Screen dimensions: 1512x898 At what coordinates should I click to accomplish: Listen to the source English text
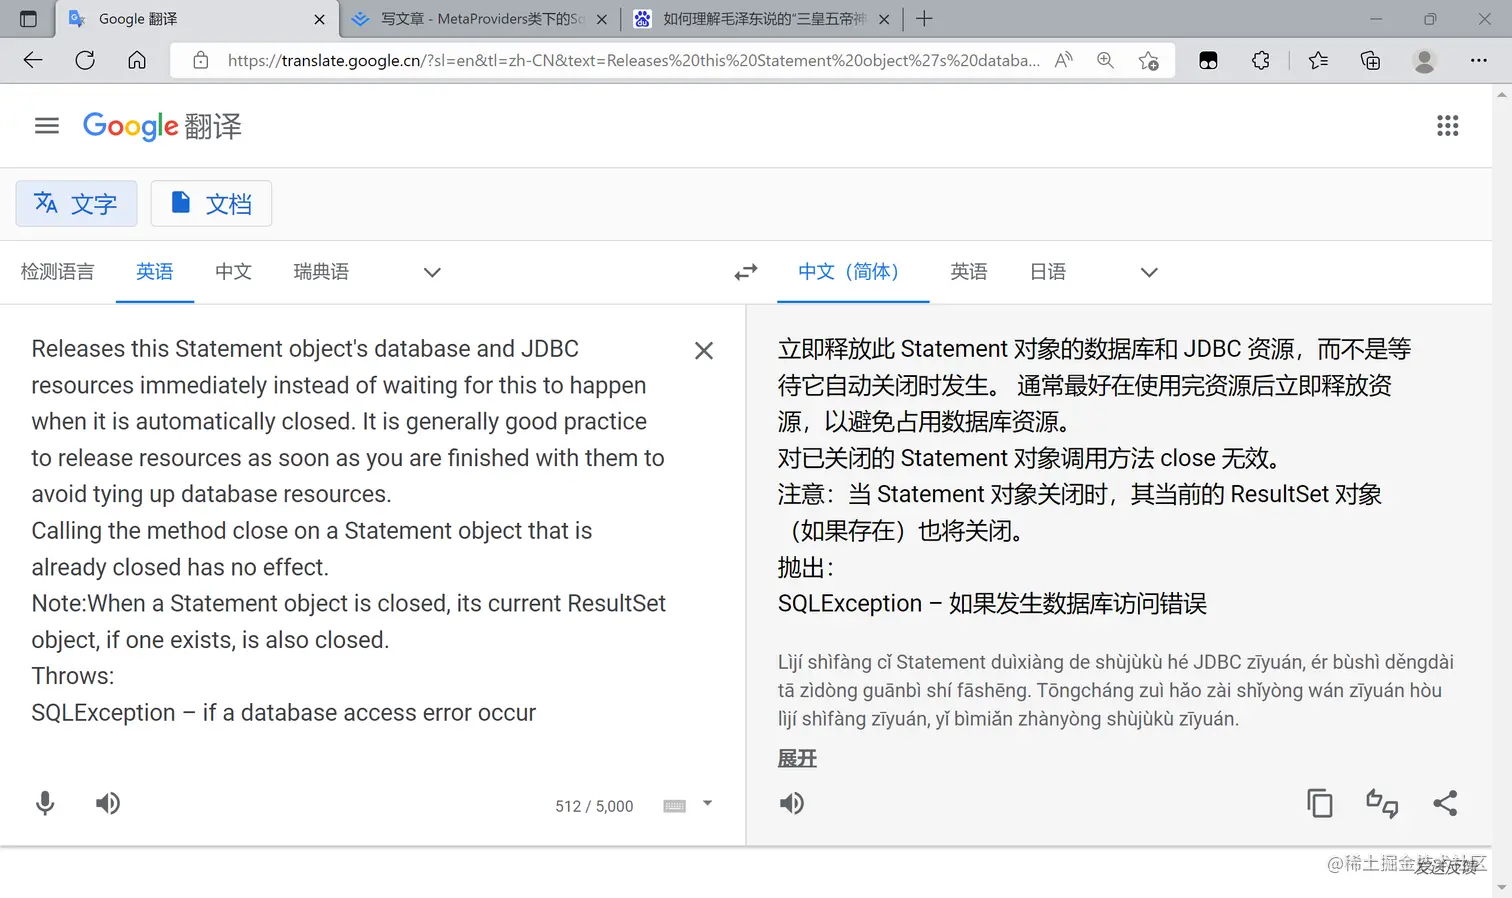tap(108, 803)
